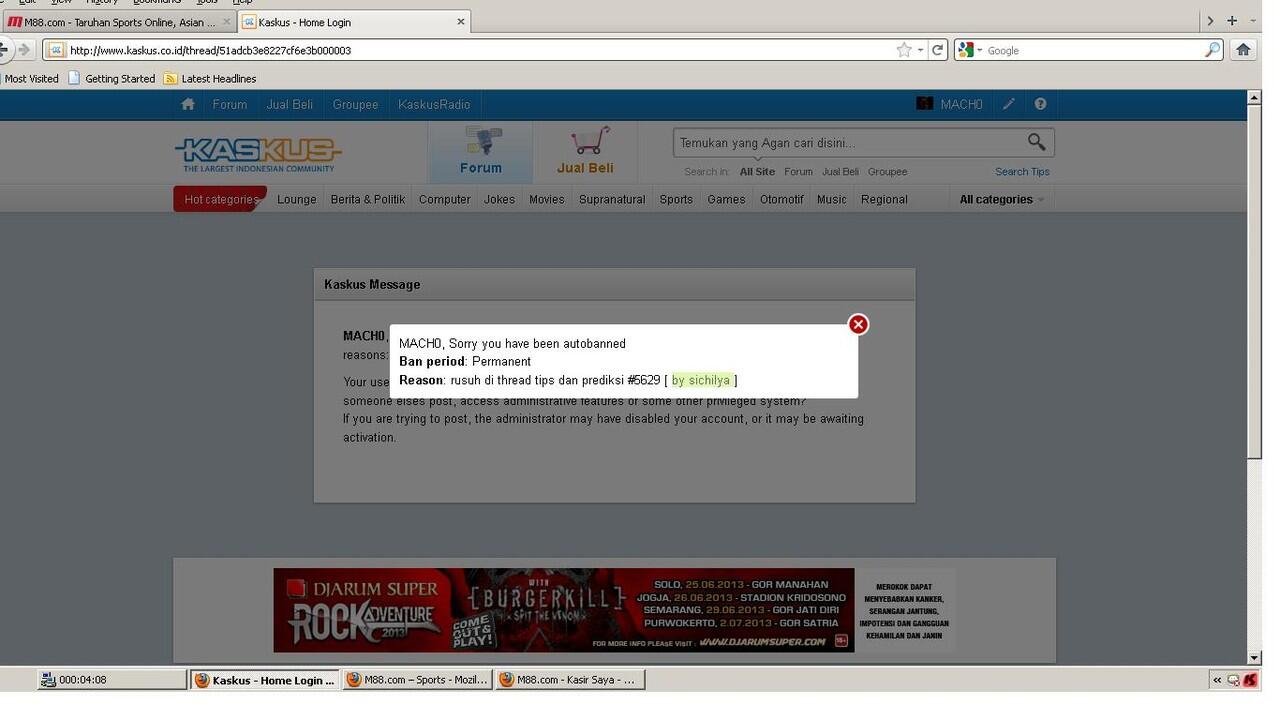Open the help question mark icon
The width and height of the screenshot is (1280, 720).
pyautogui.click(x=1040, y=104)
